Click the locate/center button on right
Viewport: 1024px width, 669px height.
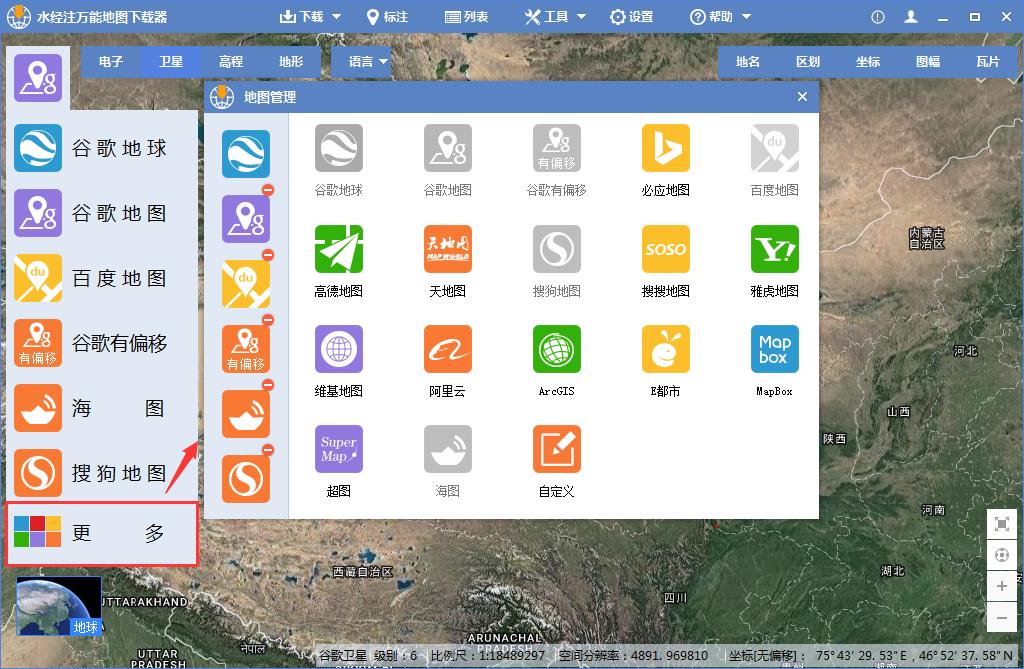1002,555
